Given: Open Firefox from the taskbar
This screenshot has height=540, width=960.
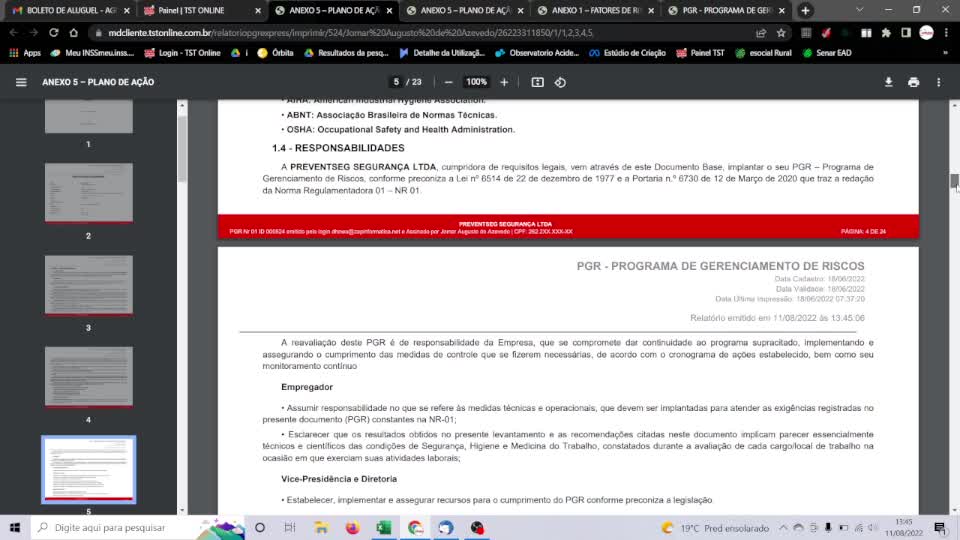Looking at the screenshot, I should click(x=352, y=528).
